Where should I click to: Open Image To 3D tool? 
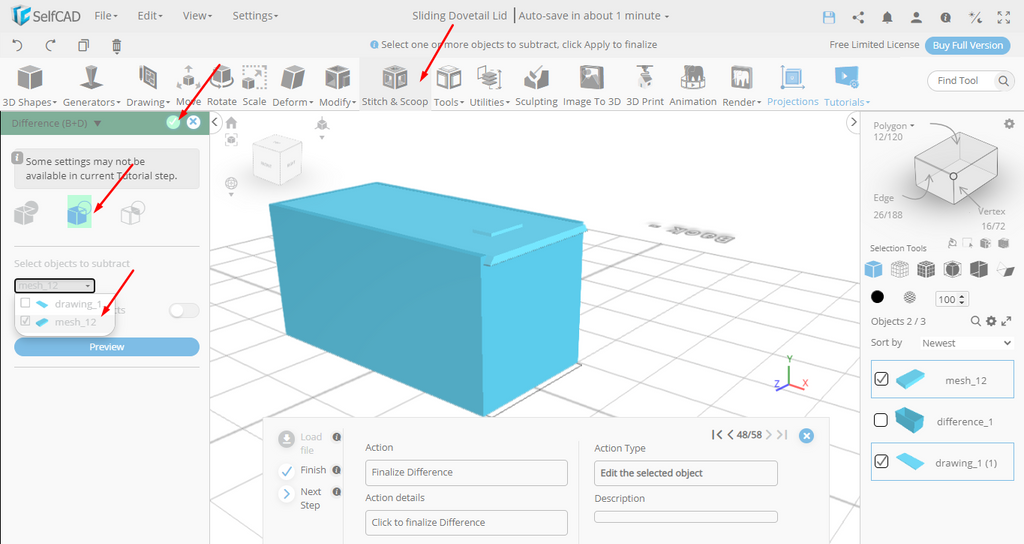tap(592, 86)
